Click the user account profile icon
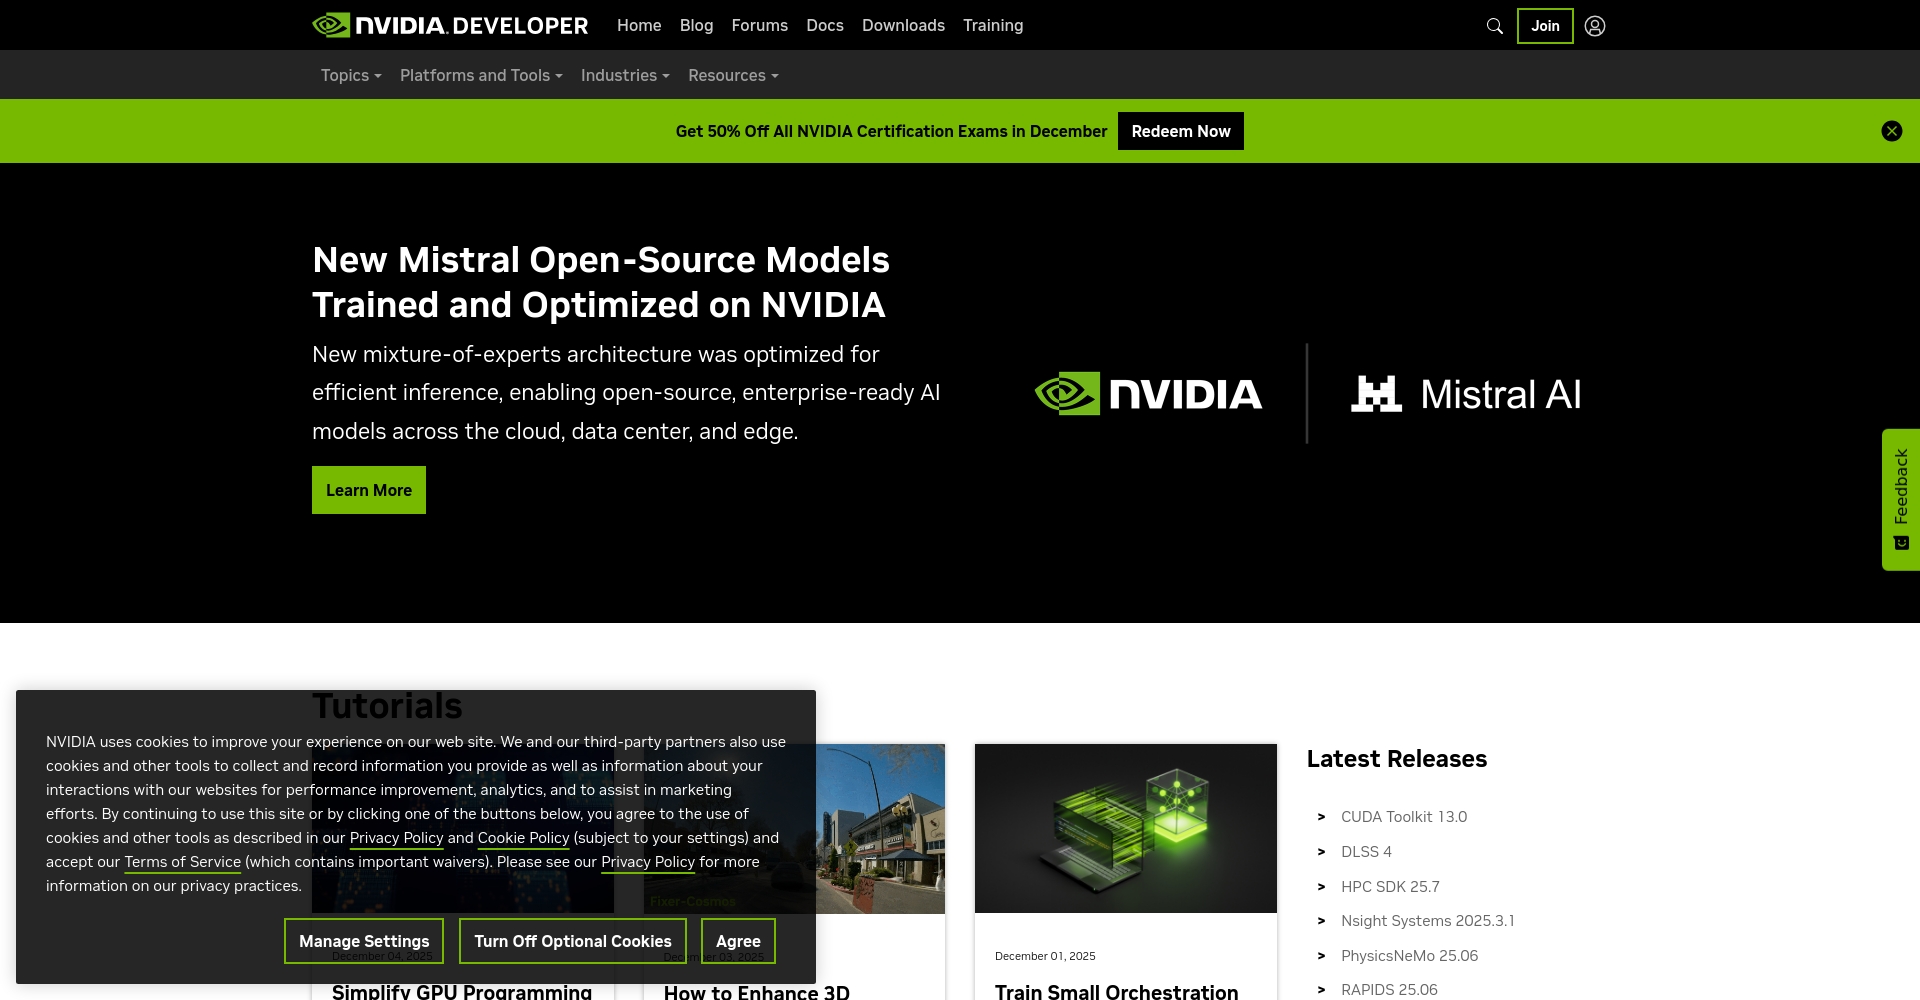This screenshot has height=1000, width=1920. (1595, 26)
